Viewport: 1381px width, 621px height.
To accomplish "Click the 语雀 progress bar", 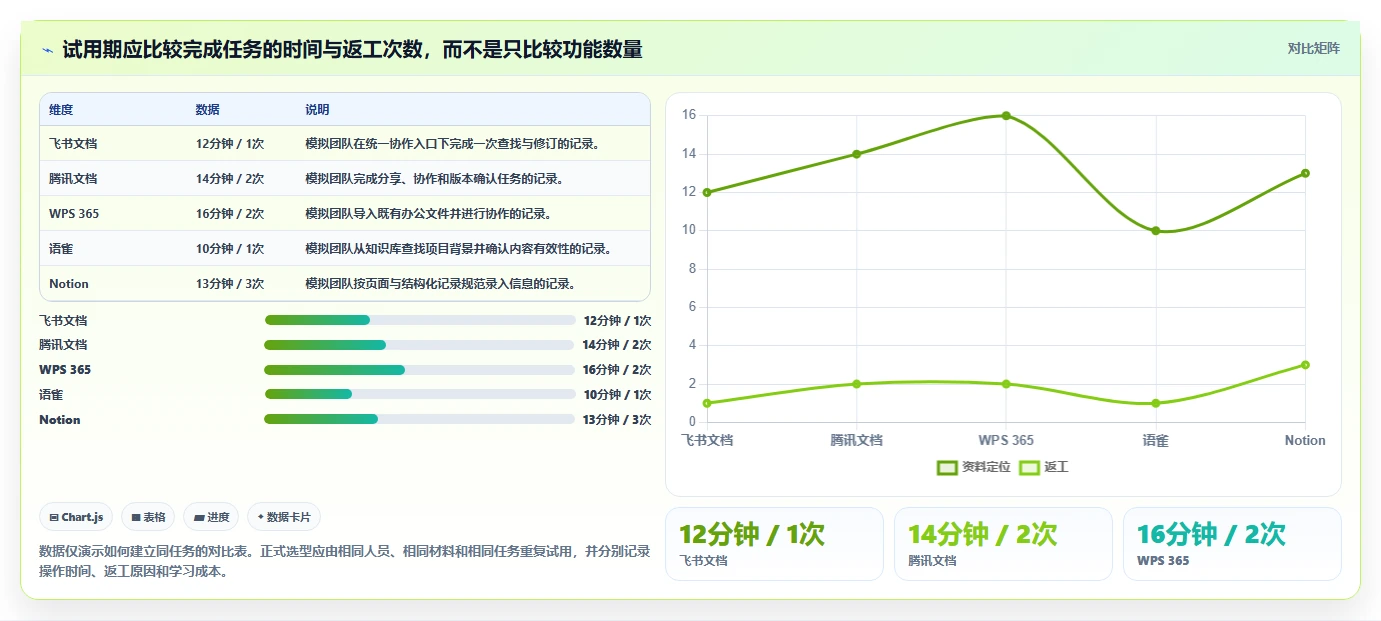I will [x=420, y=394].
